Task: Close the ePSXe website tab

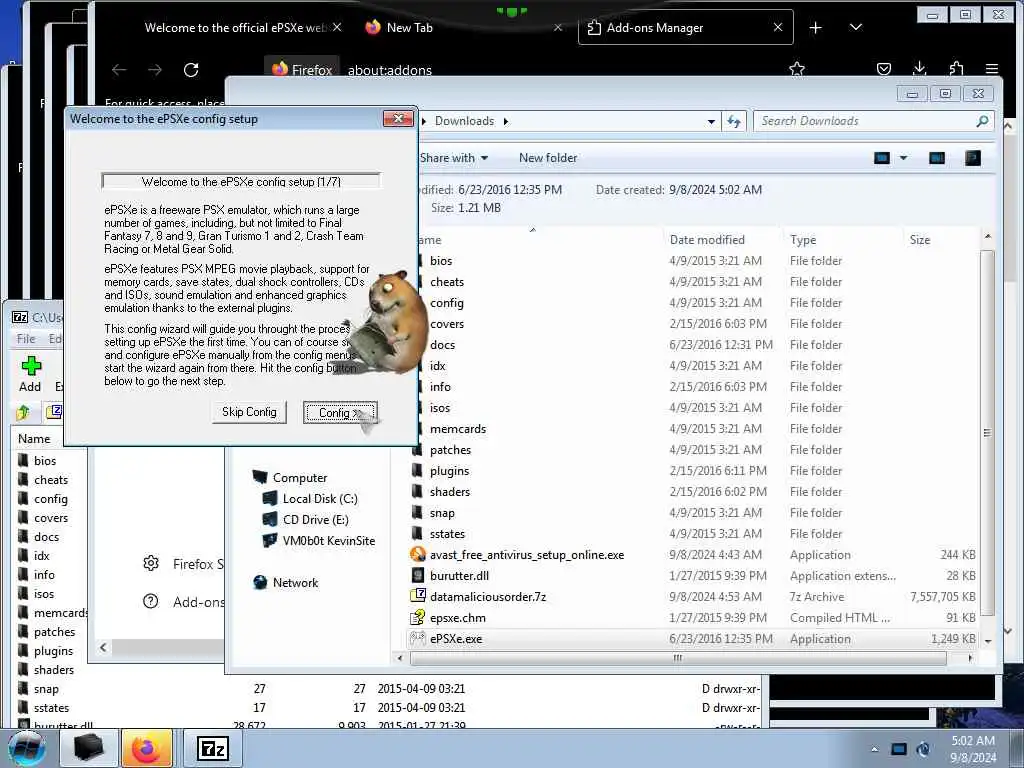Action: (x=337, y=27)
